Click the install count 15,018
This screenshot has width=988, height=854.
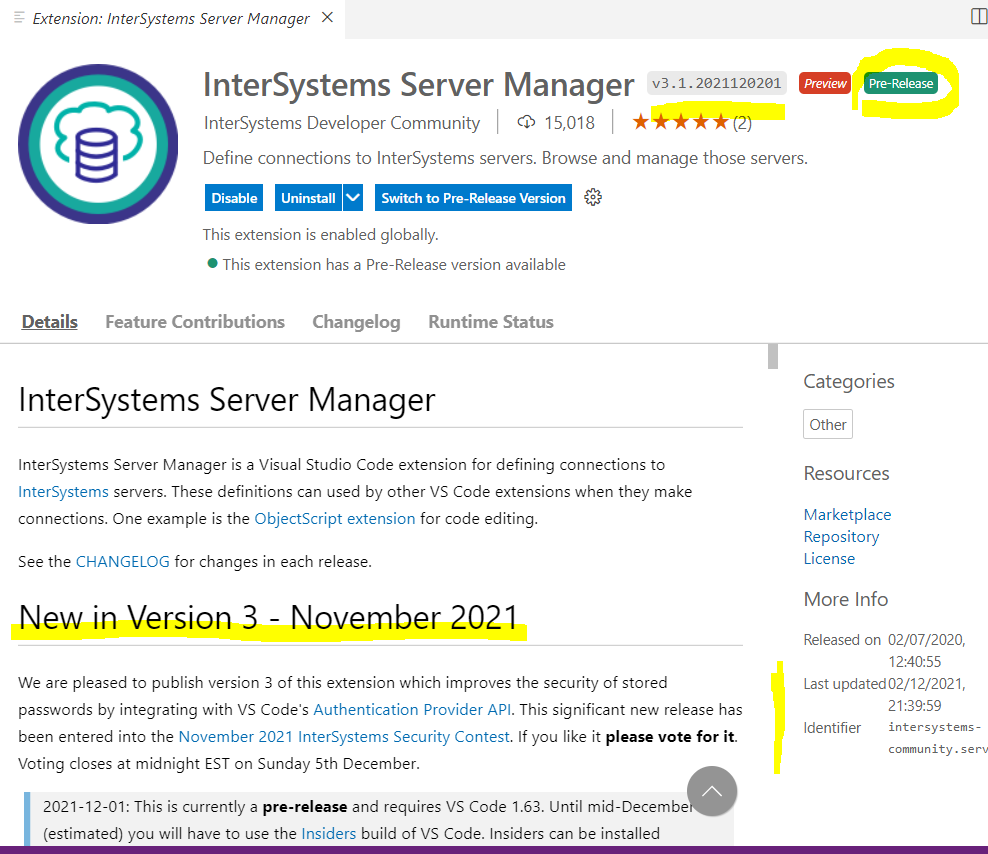(x=569, y=122)
